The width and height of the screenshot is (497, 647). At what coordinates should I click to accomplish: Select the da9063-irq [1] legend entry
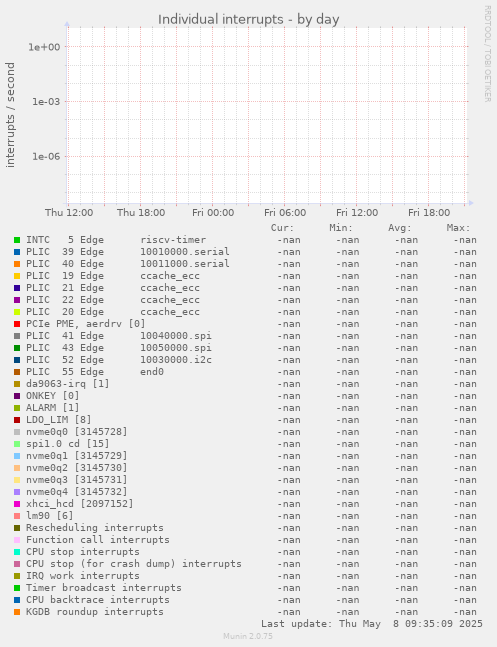point(68,384)
